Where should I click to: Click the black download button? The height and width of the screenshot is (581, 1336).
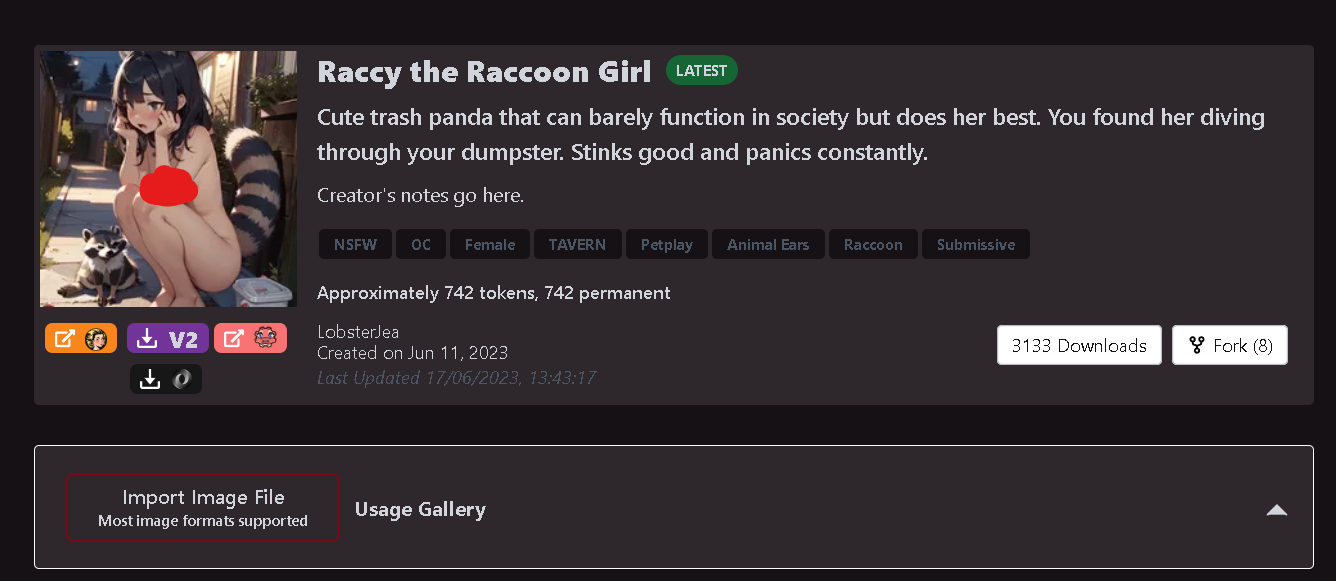point(165,379)
